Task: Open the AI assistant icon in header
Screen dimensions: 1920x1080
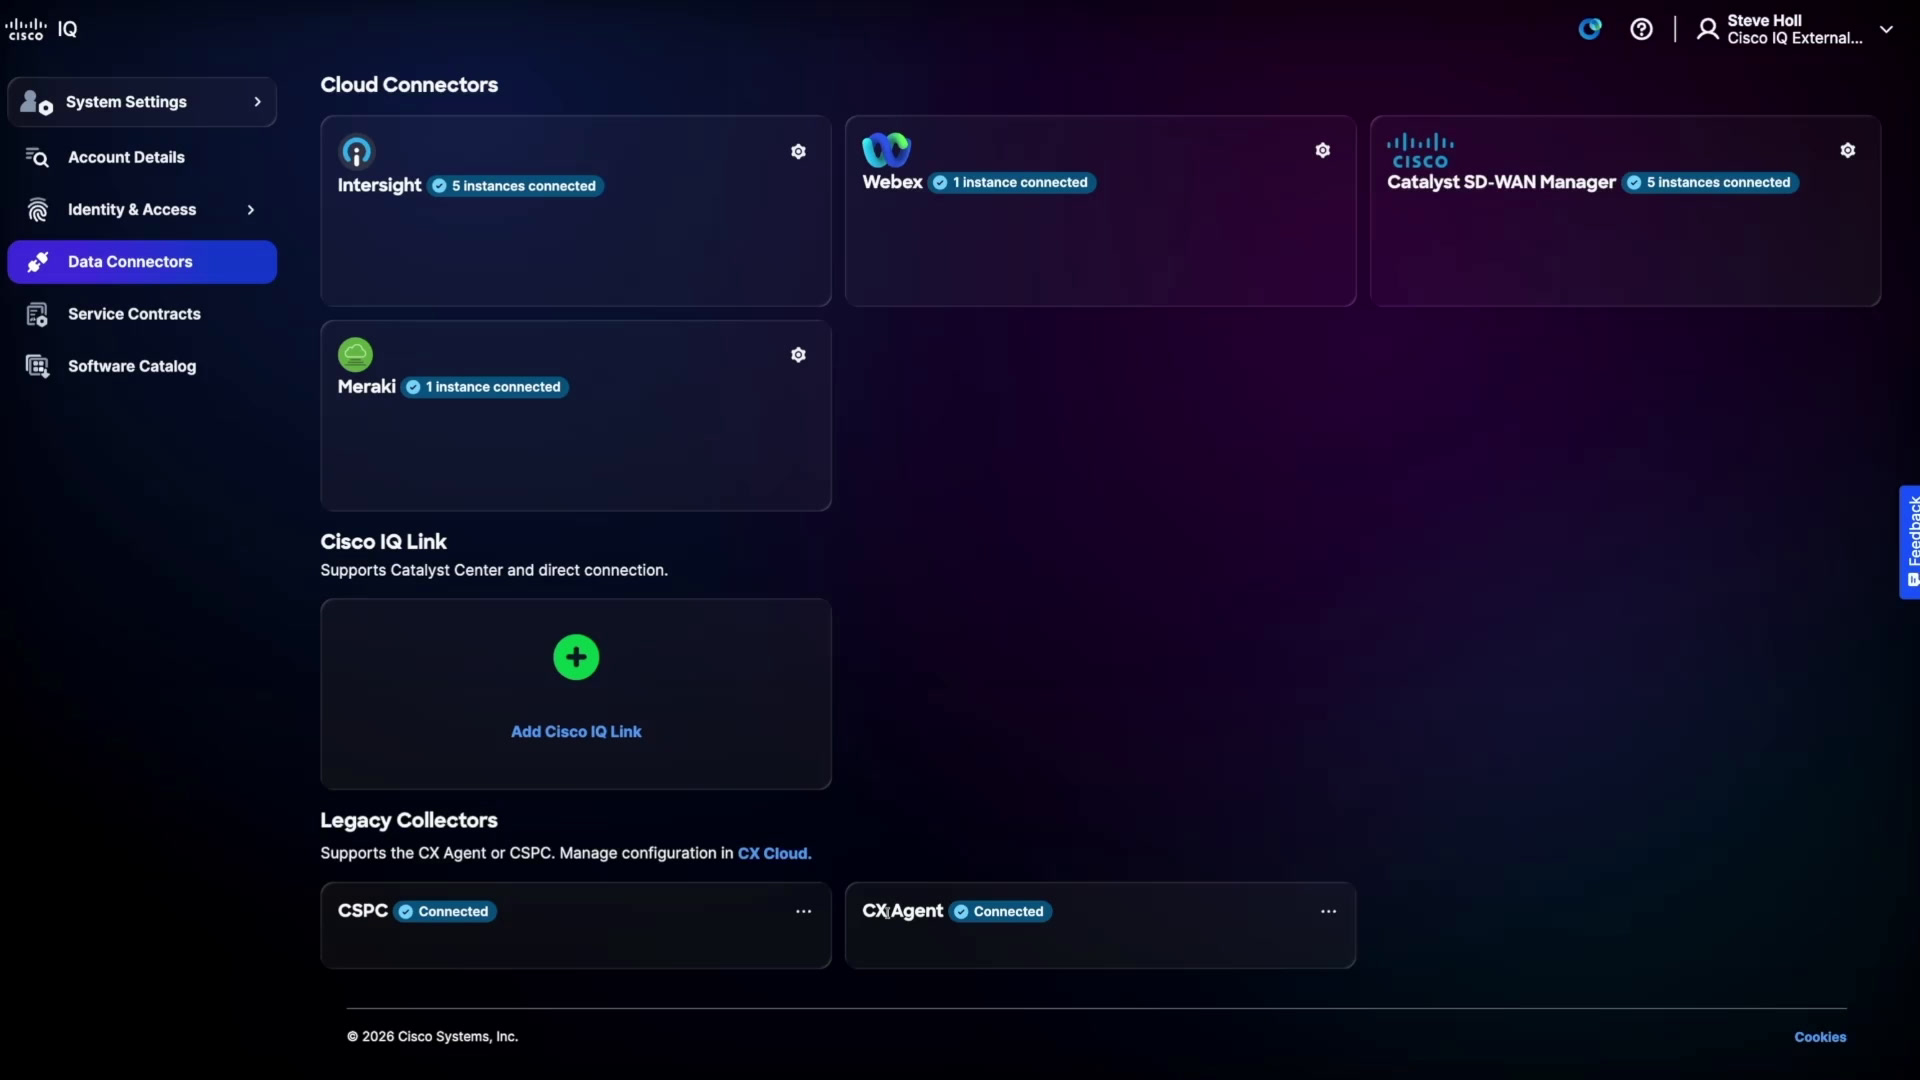Action: coord(1590,29)
